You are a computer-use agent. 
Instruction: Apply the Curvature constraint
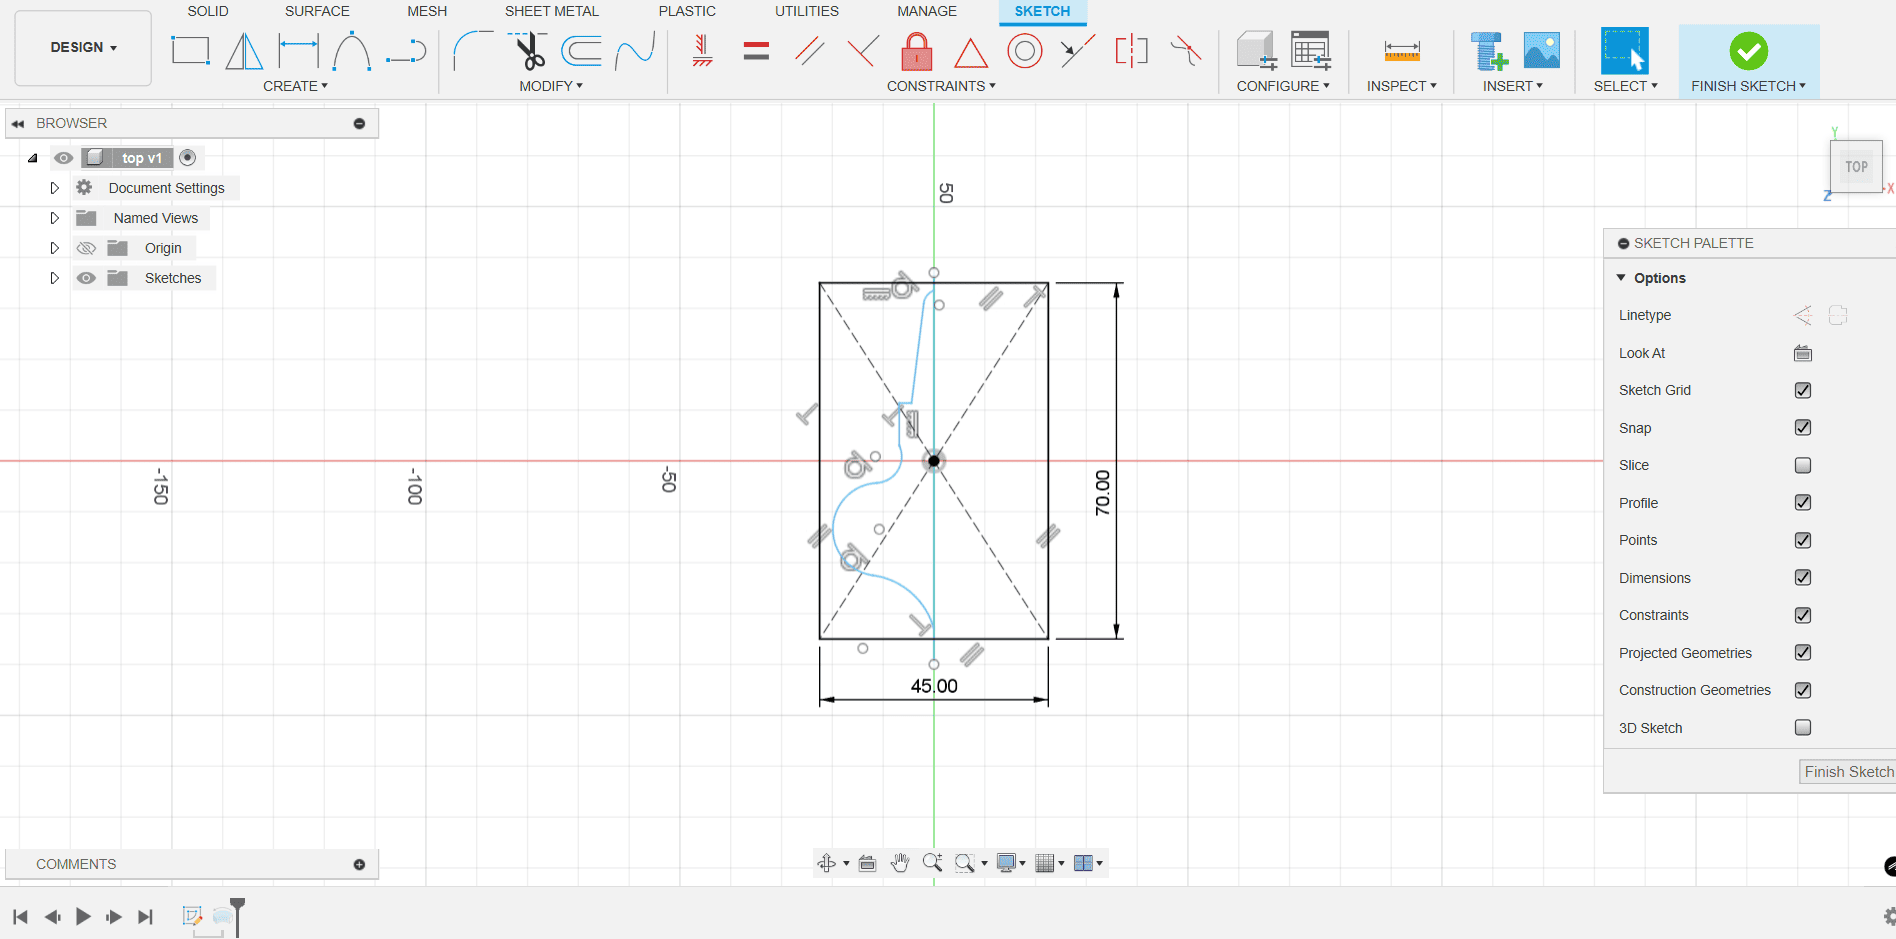pos(1186,50)
